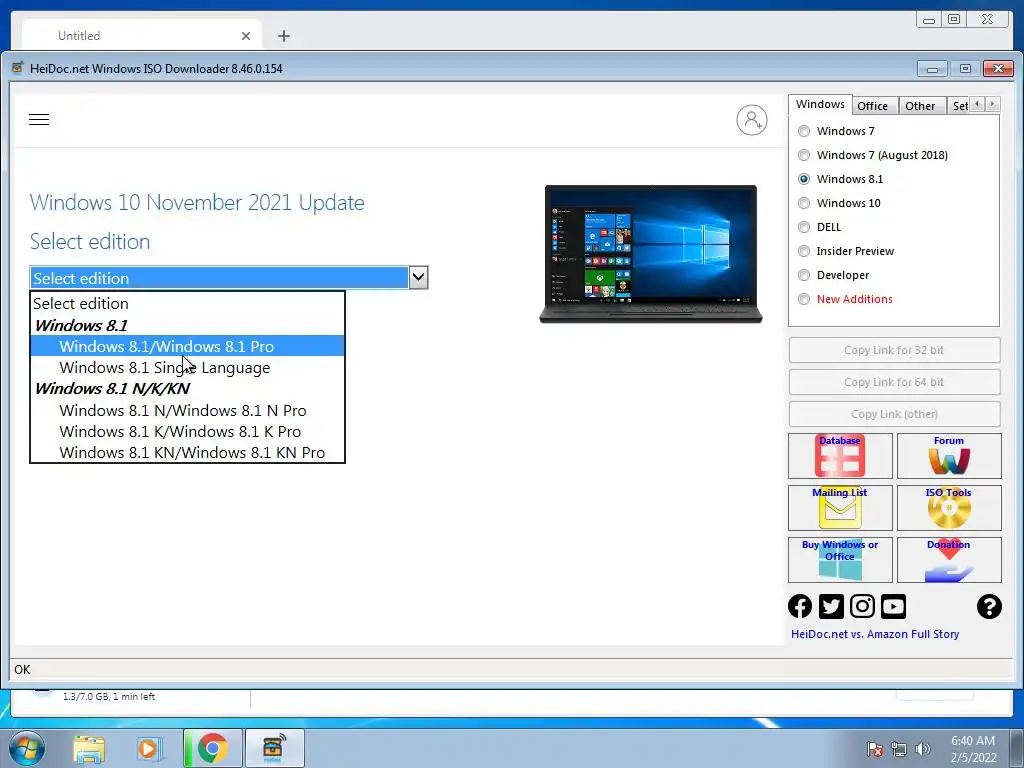
Task: Open the Mailing List tile
Action: click(840, 507)
